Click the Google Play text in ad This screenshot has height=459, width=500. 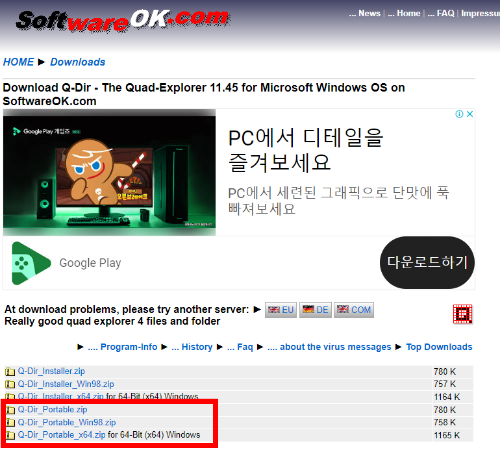coord(90,263)
